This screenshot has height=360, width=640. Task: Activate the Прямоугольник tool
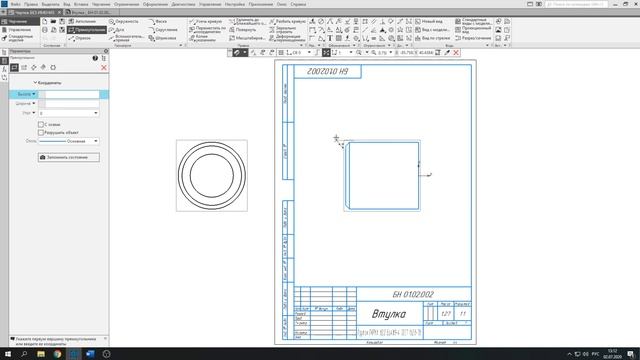tap(87, 30)
